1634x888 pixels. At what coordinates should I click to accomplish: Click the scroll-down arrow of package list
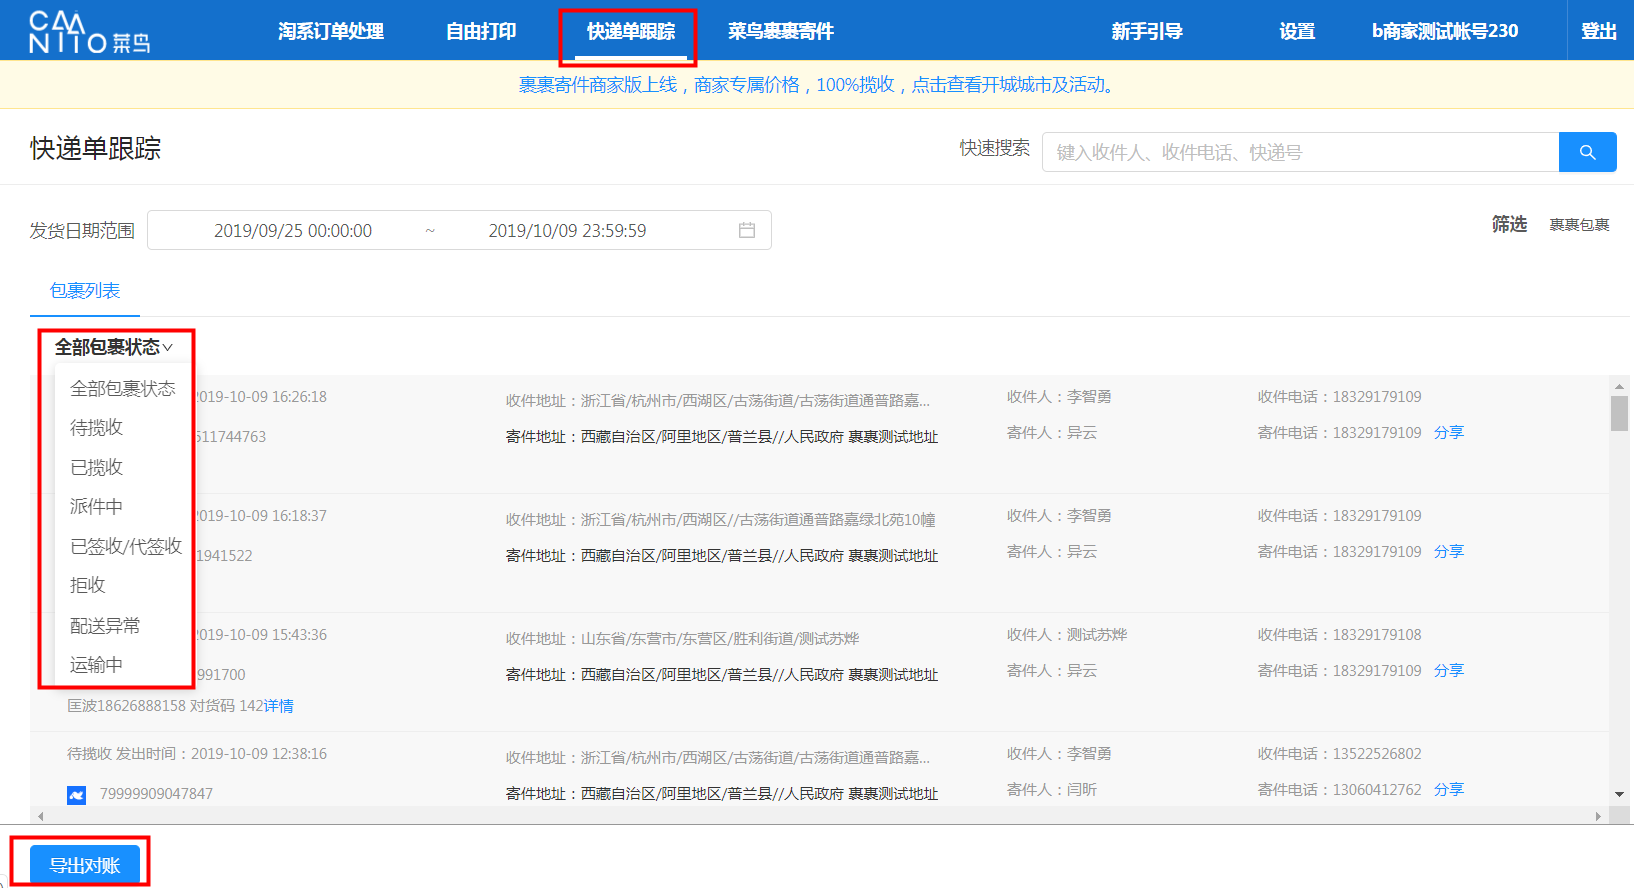coord(1619,795)
